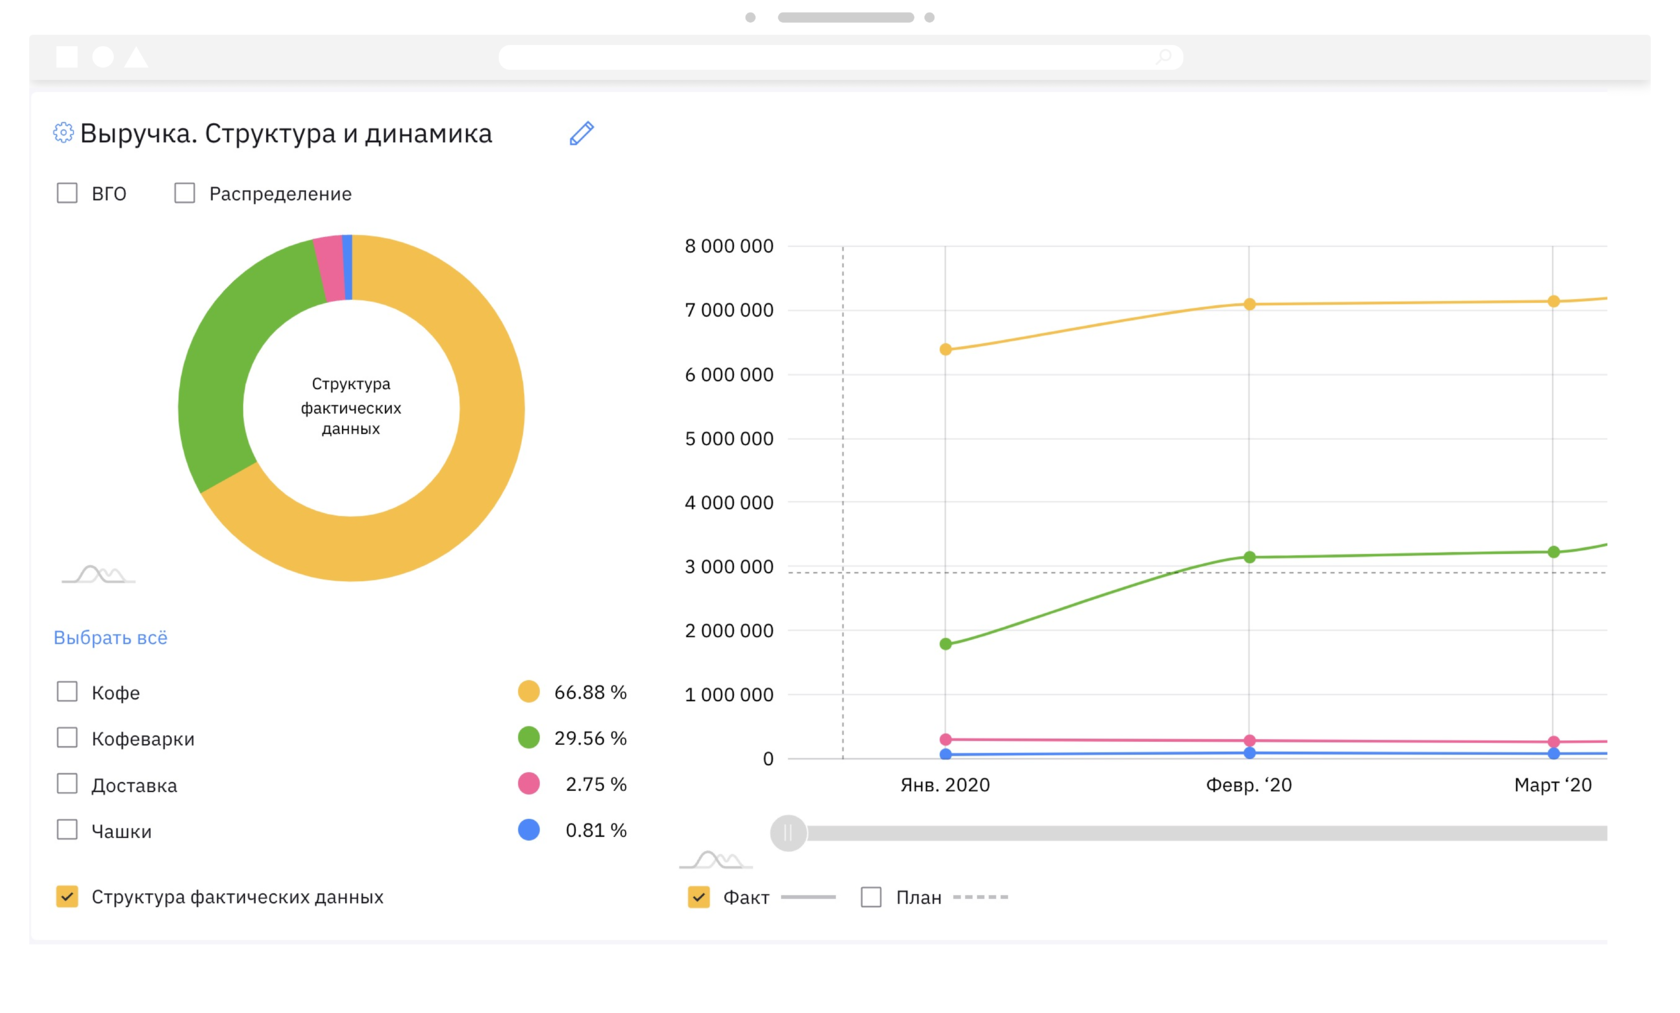
Task: Click the pencil edit icon
Action: (x=581, y=133)
